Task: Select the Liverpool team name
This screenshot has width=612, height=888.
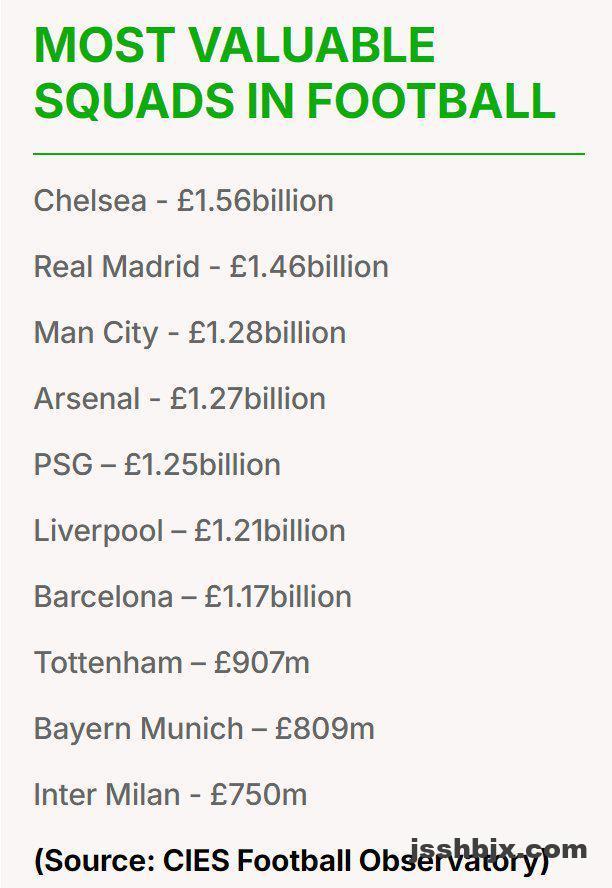Action: click(98, 531)
